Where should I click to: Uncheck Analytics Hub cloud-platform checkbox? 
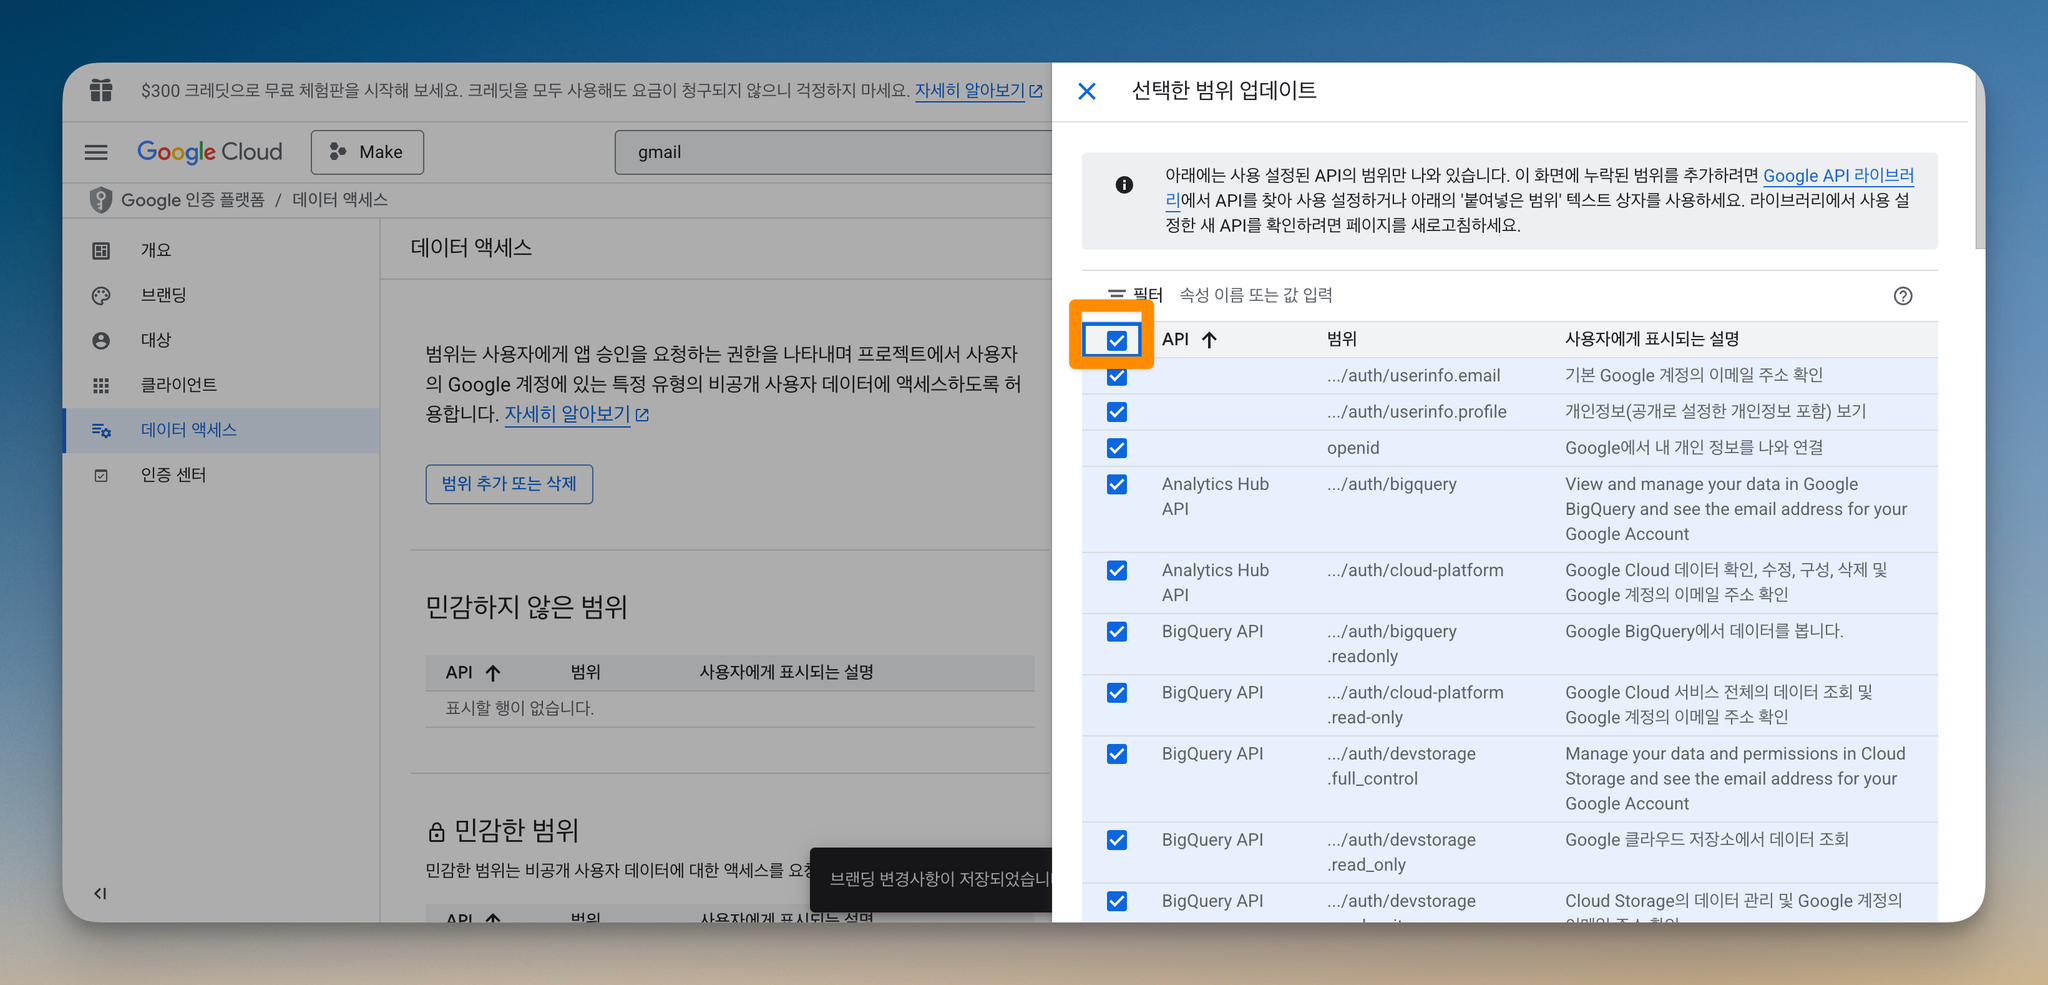[x=1117, y=570]
